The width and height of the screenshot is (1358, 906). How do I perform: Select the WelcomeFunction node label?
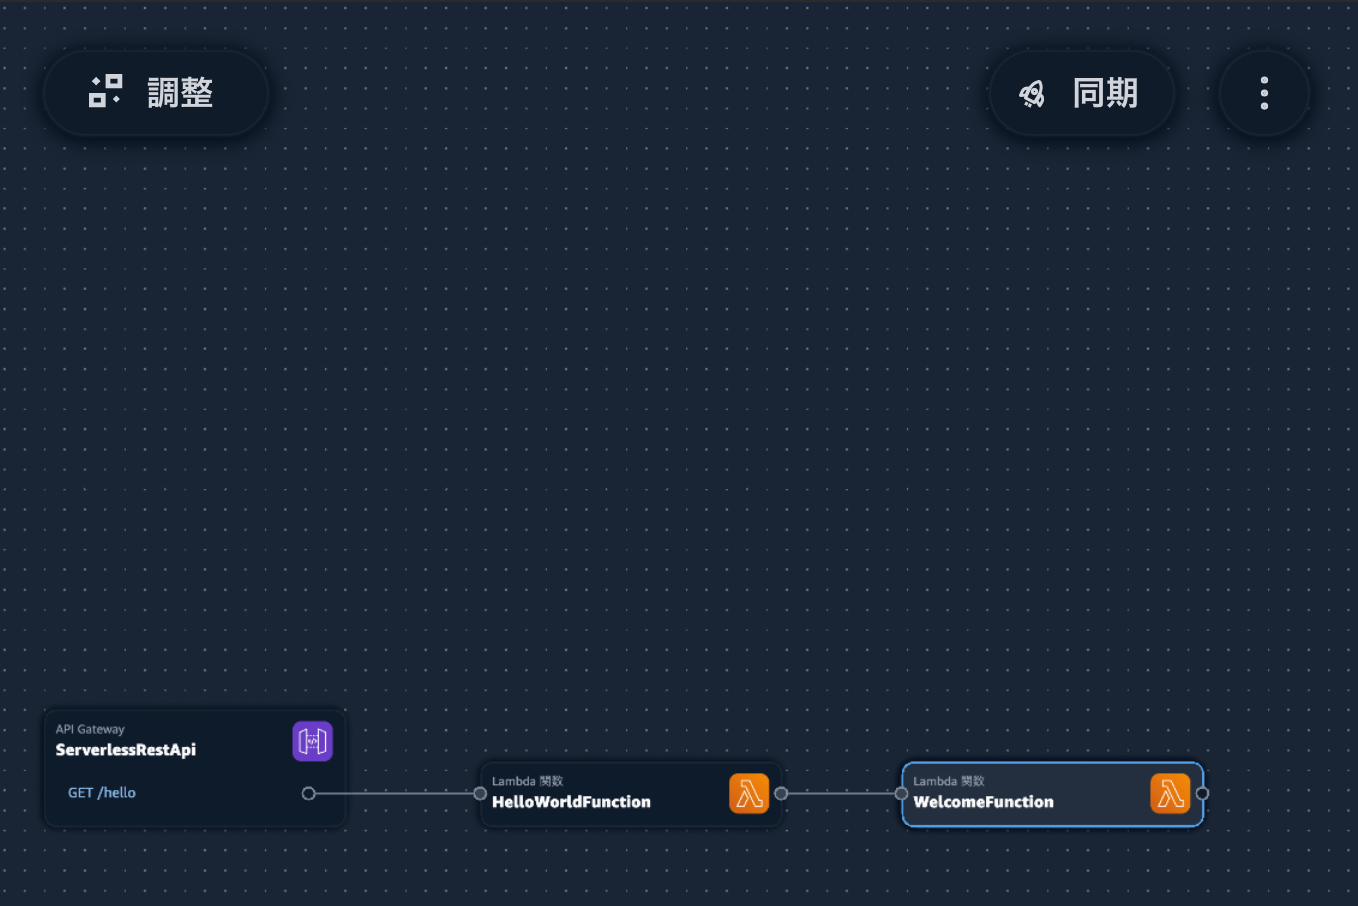(x=983, y=802)
